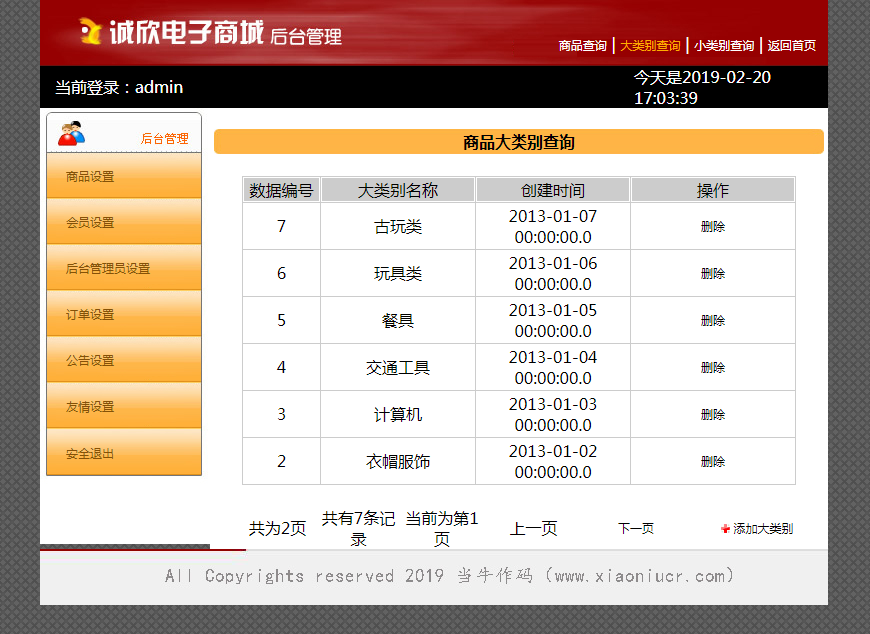Click the 2013-01-06 date cell
Screen dimensions: 870x634
(553, 273)
